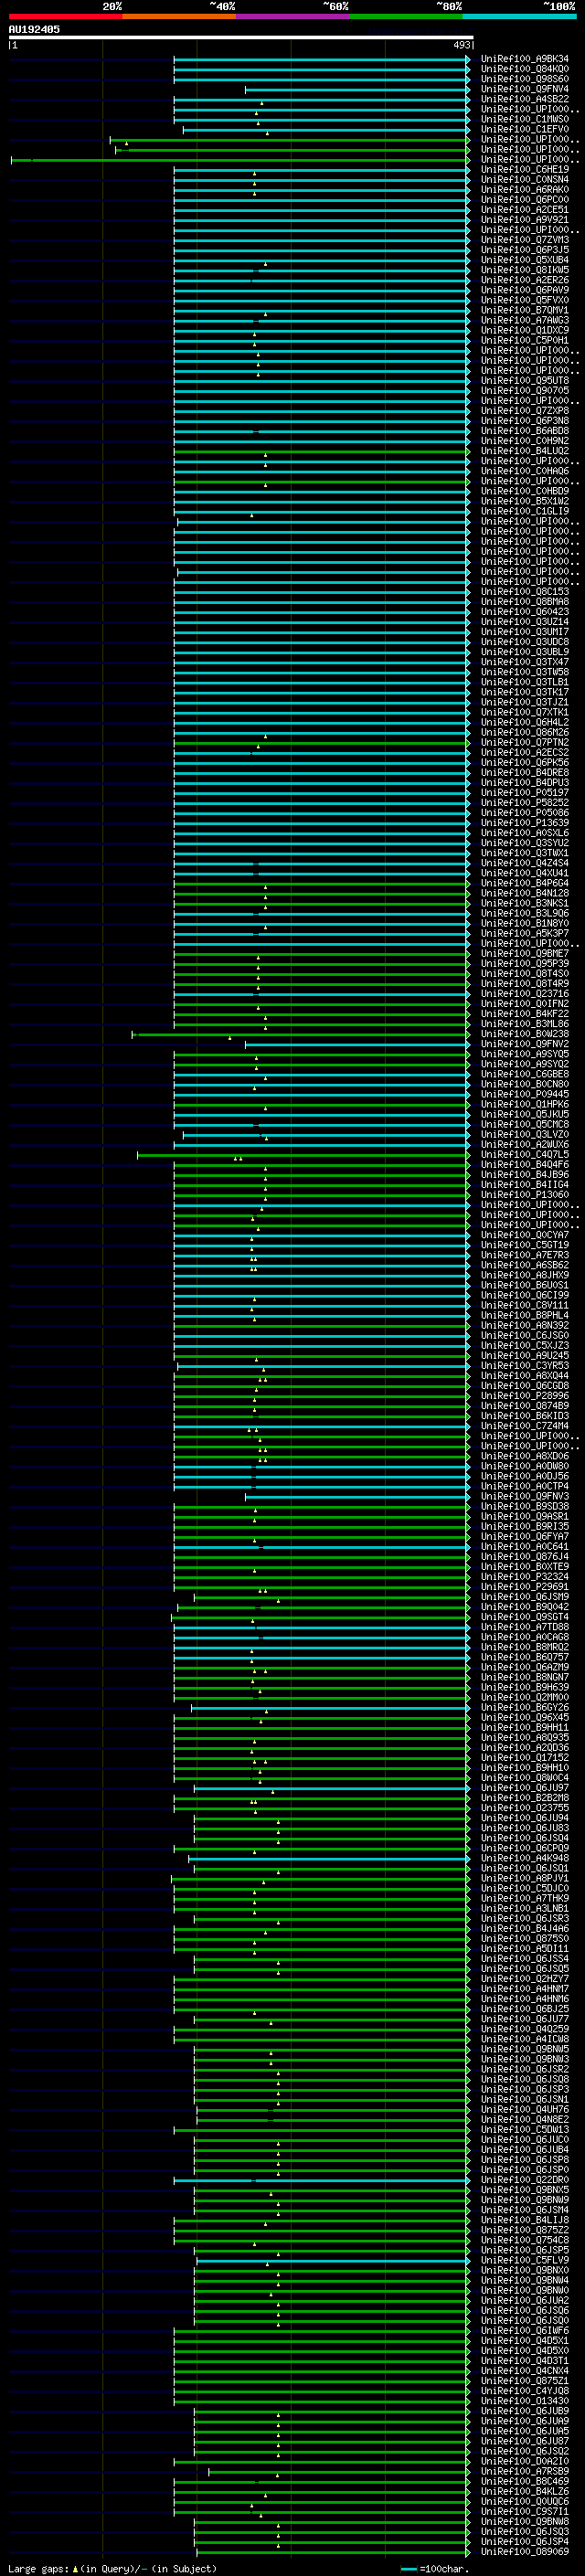This screenshot has width=585, height=2576.
Task: Click hit label UniRef100_Q7ZVM3
Action: pyautogui.click(x=525, y=240)
